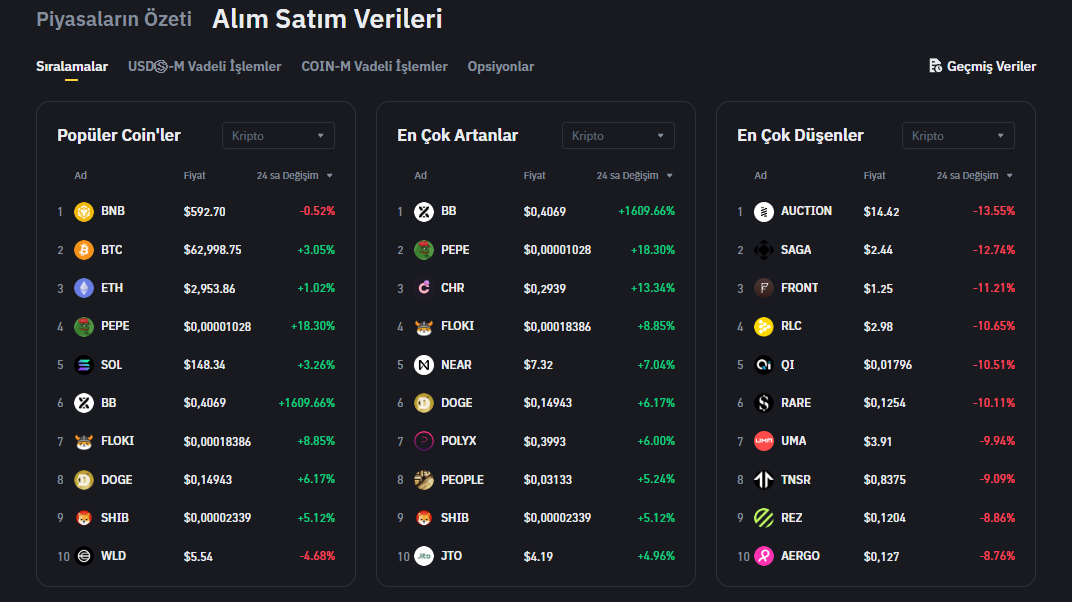
Task: Click the AUCTION coin icon
Action: point(764,212)
